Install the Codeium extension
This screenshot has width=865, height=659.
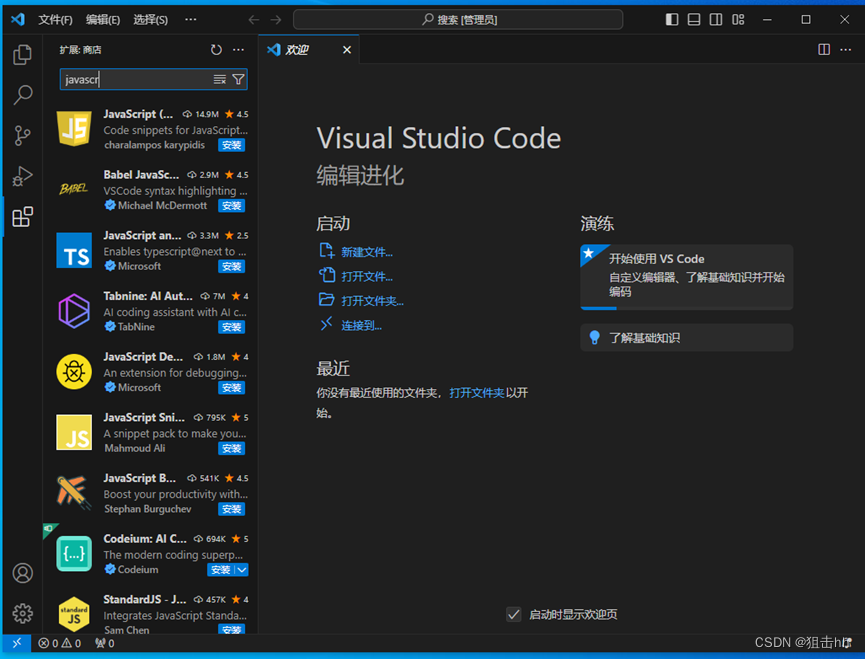pos(221,570)
